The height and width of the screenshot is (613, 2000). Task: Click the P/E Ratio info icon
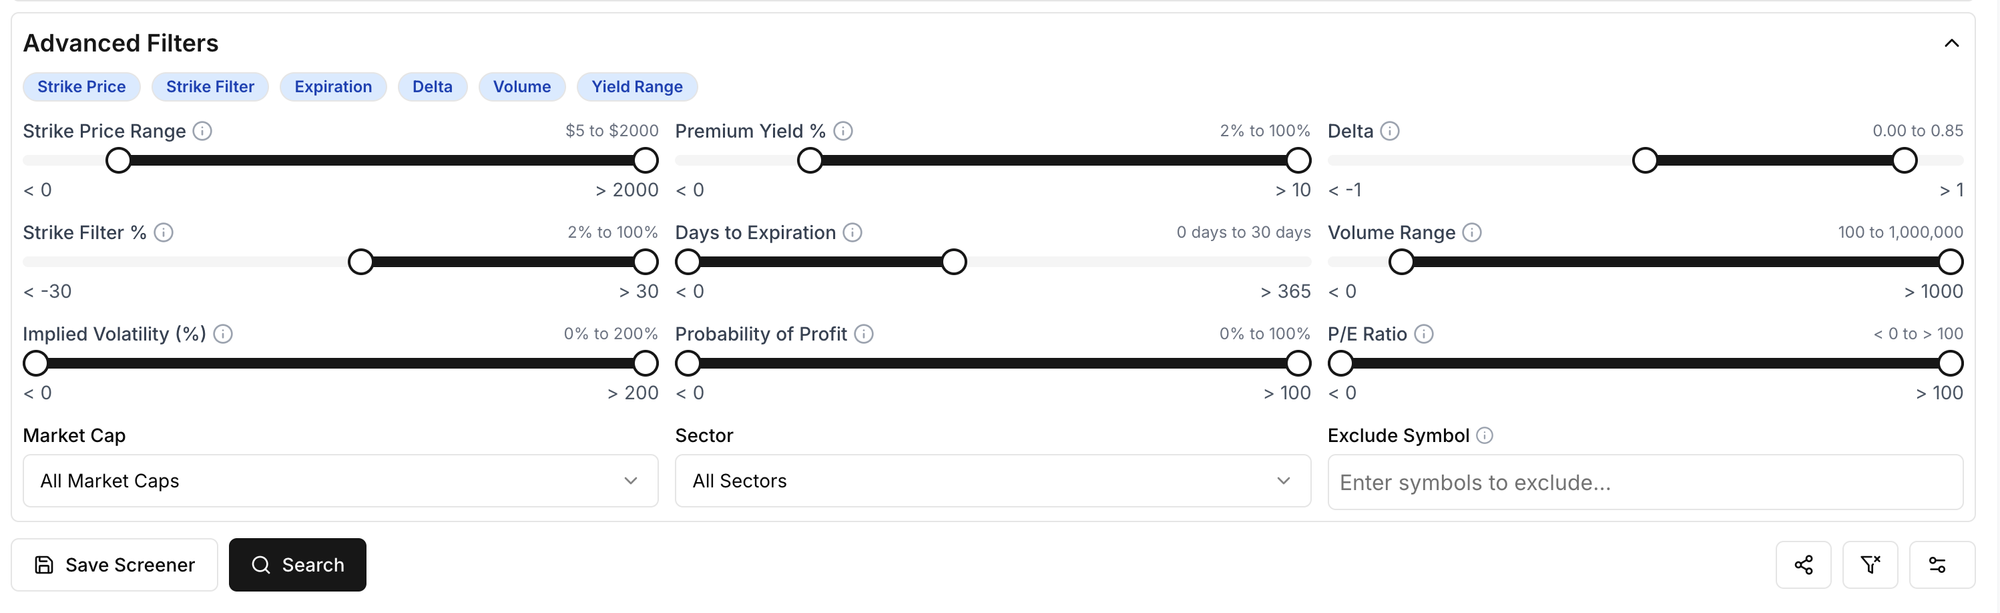(x=1424, y=334)
